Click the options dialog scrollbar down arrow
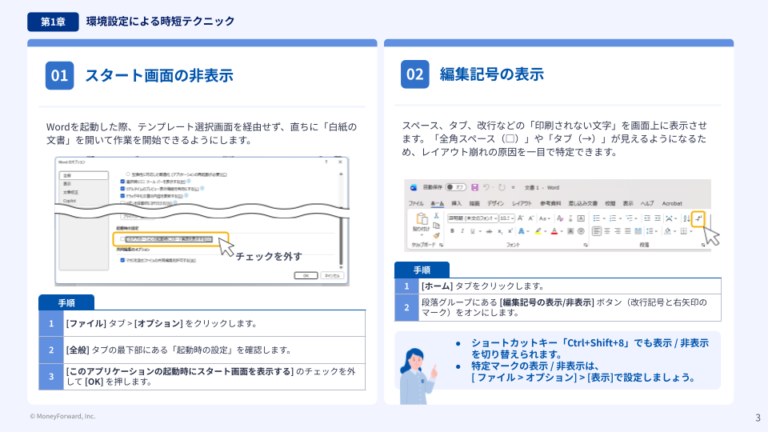Screen dimensions: 768x432 (341, 267)
